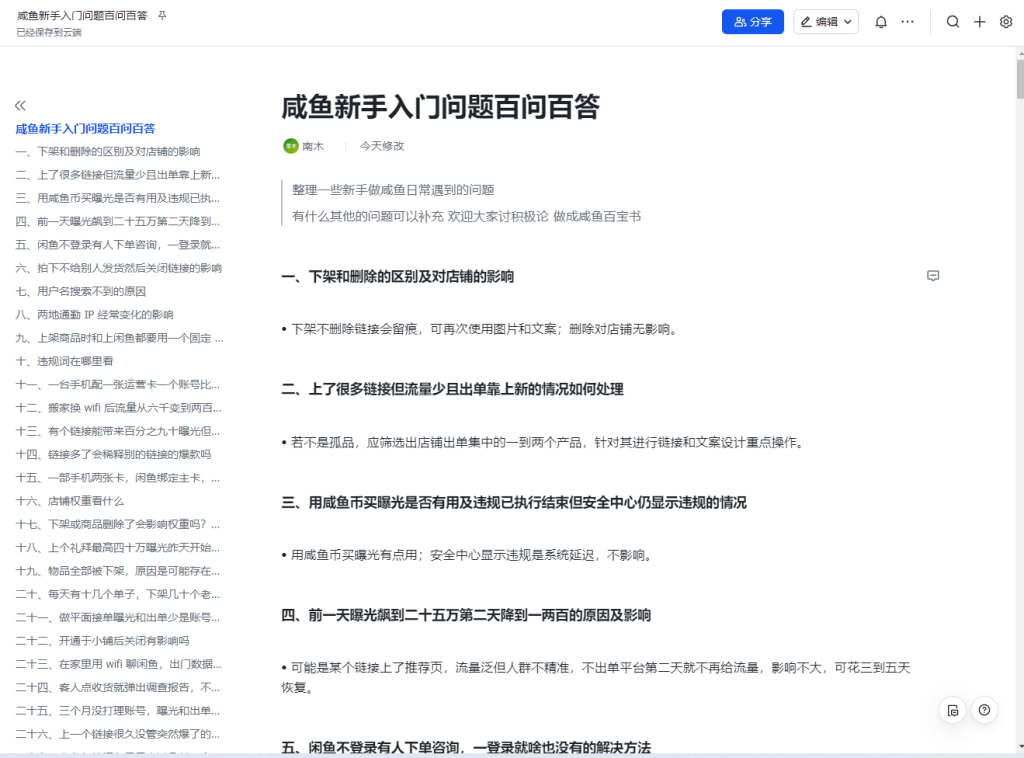Click the 今天修改 timestamp
Screen dimensions: 1024x758
(382, 146)
